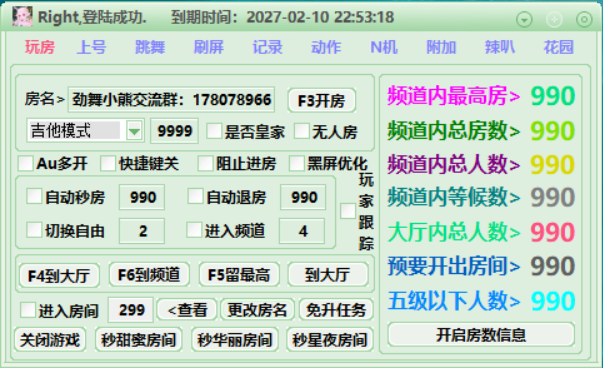Open the 花园 tab
Image resolution: width=603 pixels, height=368 pixels.
[558, 47]
